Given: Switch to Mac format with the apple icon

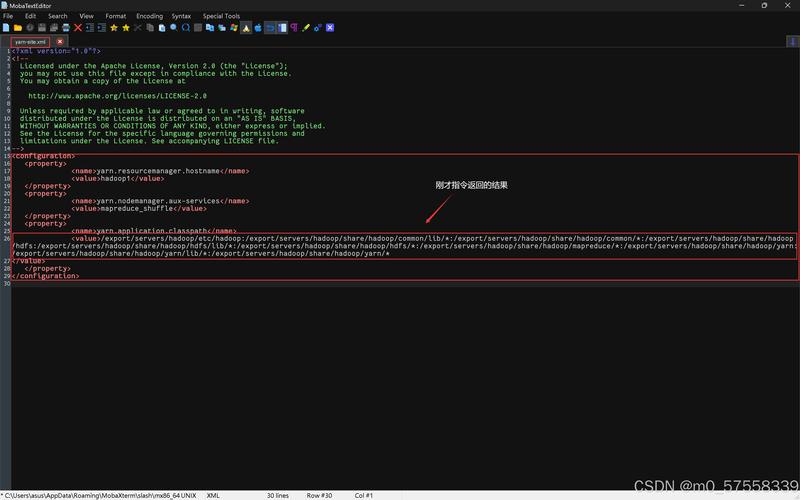Looking at the screenshot, I should pyautogui.click(x=258, y=28).
